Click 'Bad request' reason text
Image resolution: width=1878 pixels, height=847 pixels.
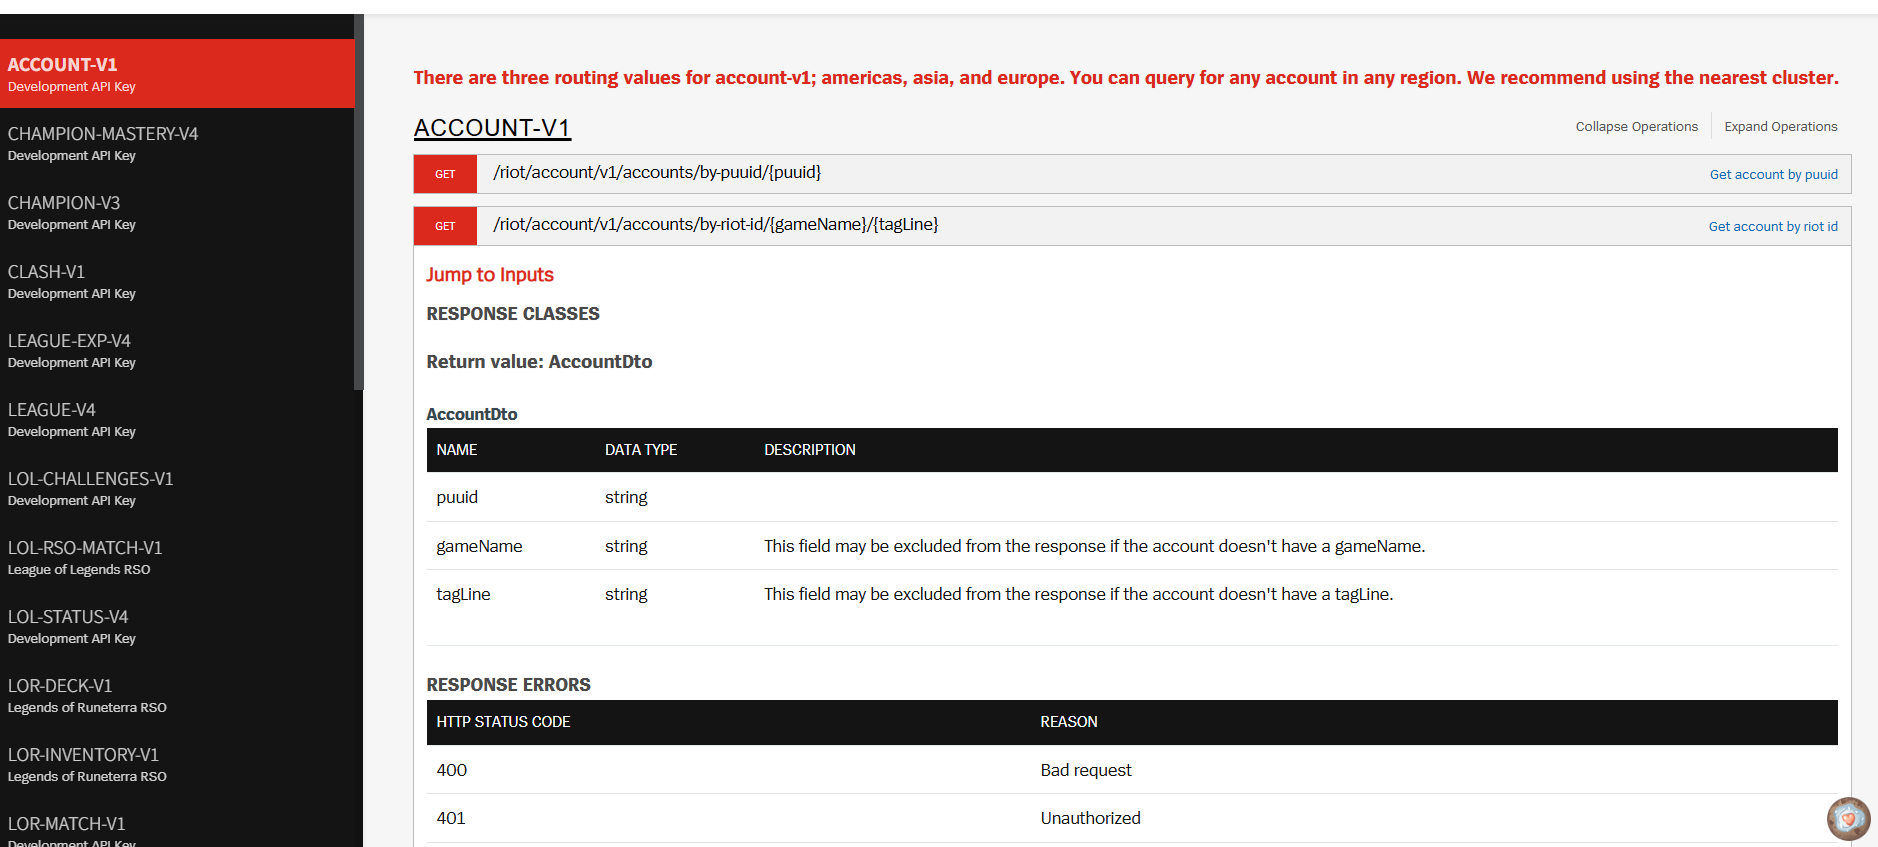tap(1086, 770)
